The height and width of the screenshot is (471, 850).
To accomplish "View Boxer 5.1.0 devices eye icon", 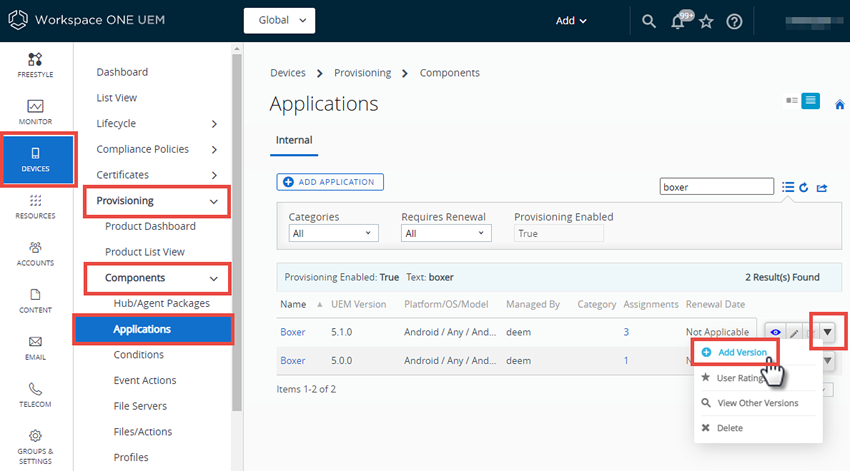I will click(x=776, y=332).
